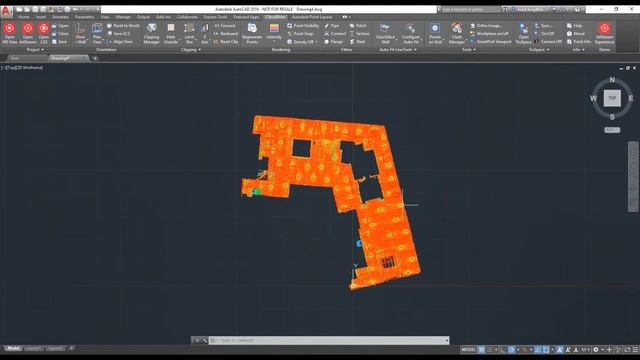Click the Backward clipping button
The width and height of the screenshot is (640, 360).
(x=226, y=33)
